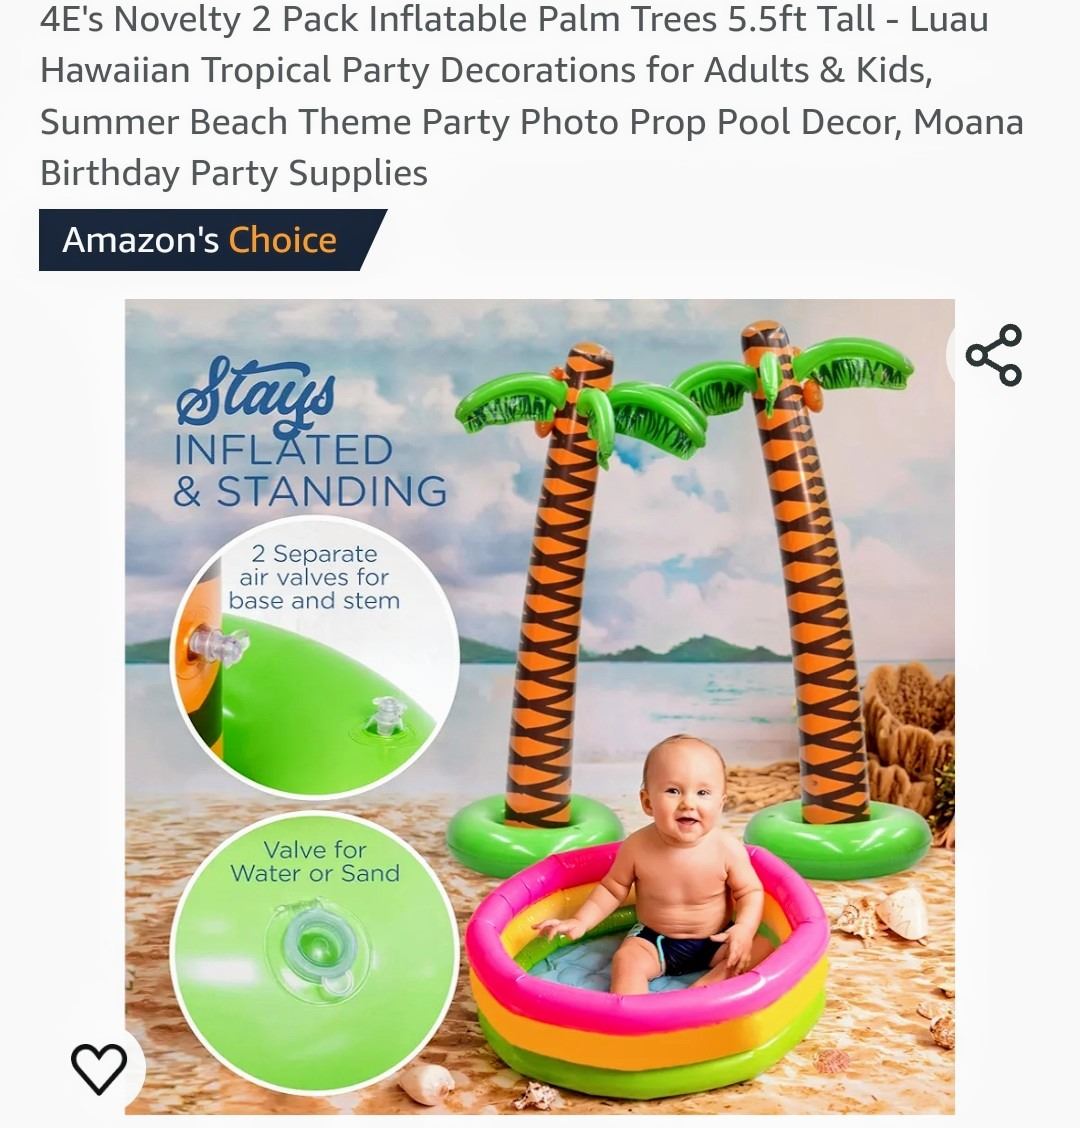Tap the 'Valve for Water or Sand' callout circle
The height and width of the screenshot is (1128, 1080).
click(x=314, y=955)
